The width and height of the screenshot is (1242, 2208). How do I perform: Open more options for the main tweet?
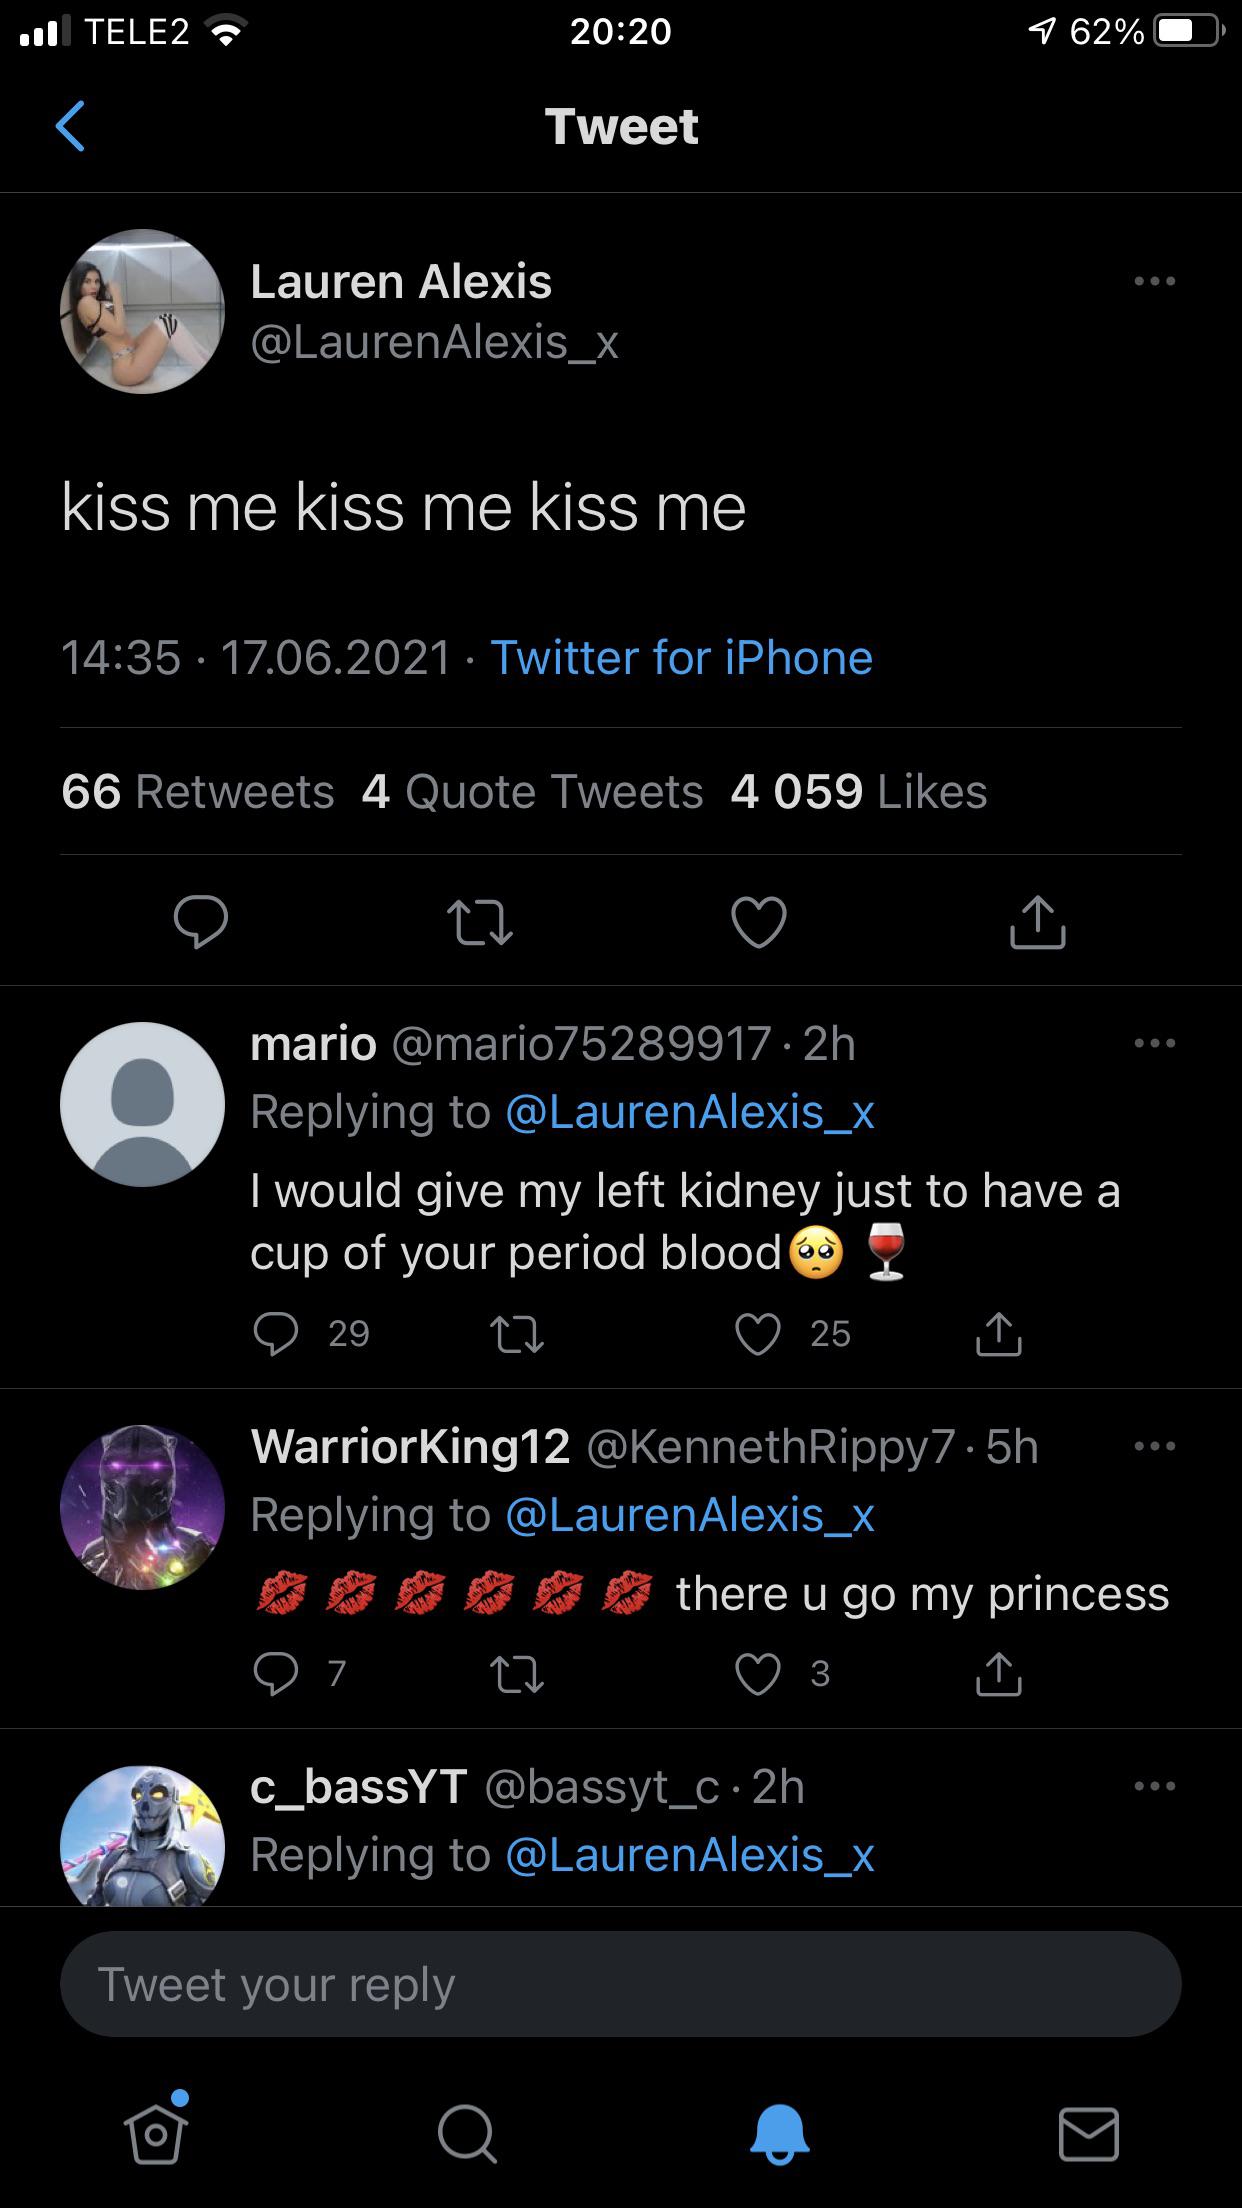[x=1154, y=282]
